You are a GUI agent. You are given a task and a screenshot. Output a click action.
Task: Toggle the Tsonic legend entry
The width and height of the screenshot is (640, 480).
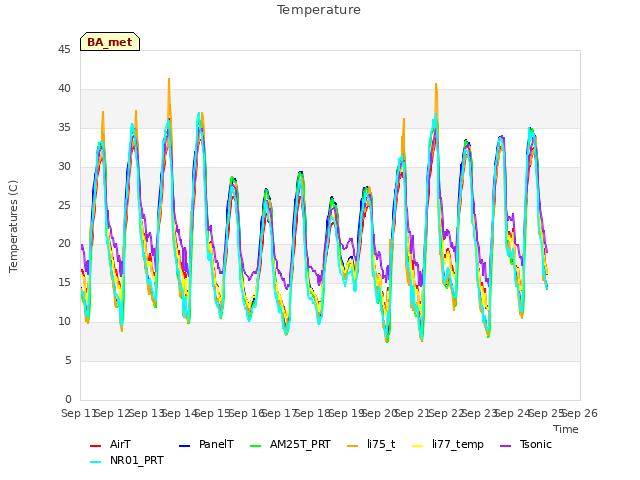click(x=526, y=444)
